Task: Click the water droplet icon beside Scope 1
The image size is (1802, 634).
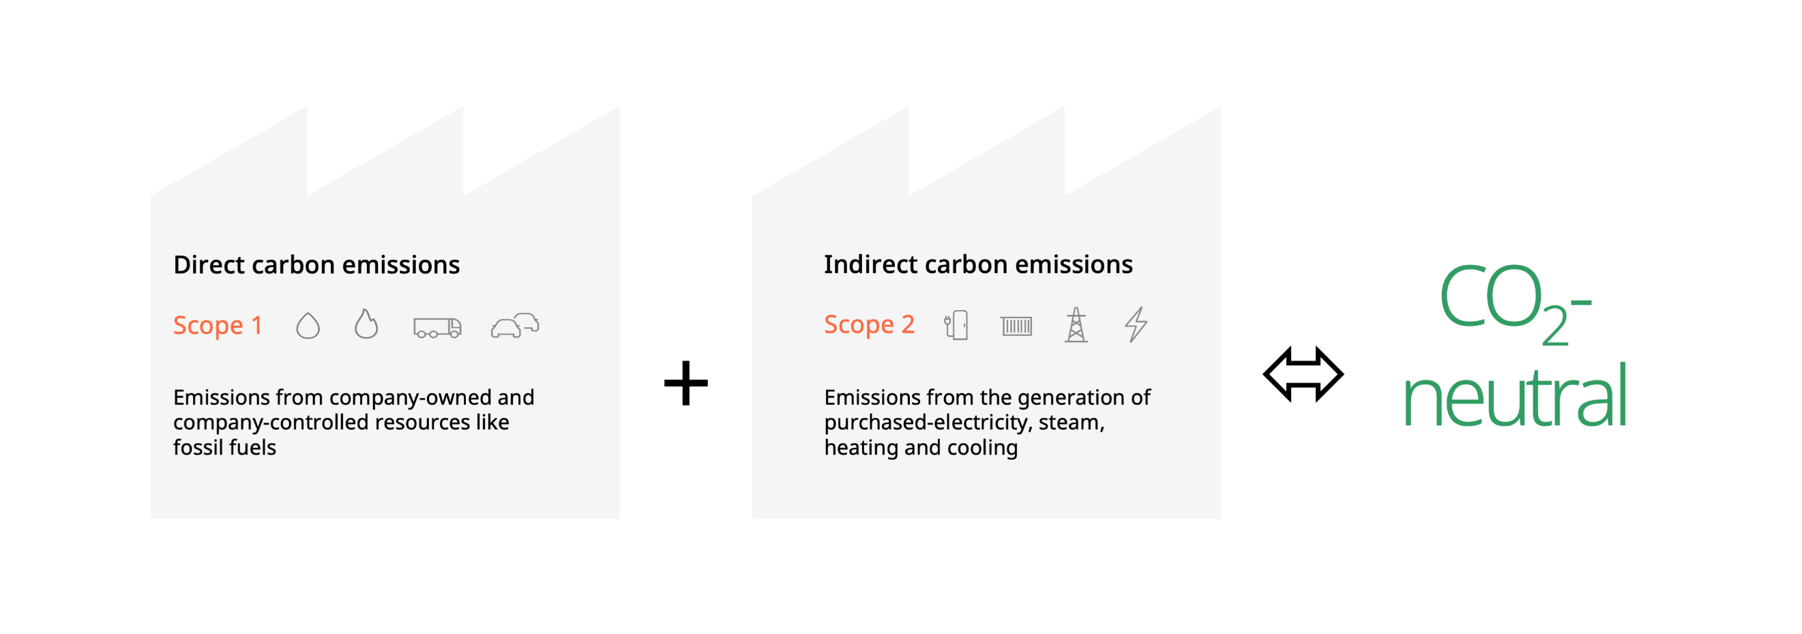Action: 308,326
